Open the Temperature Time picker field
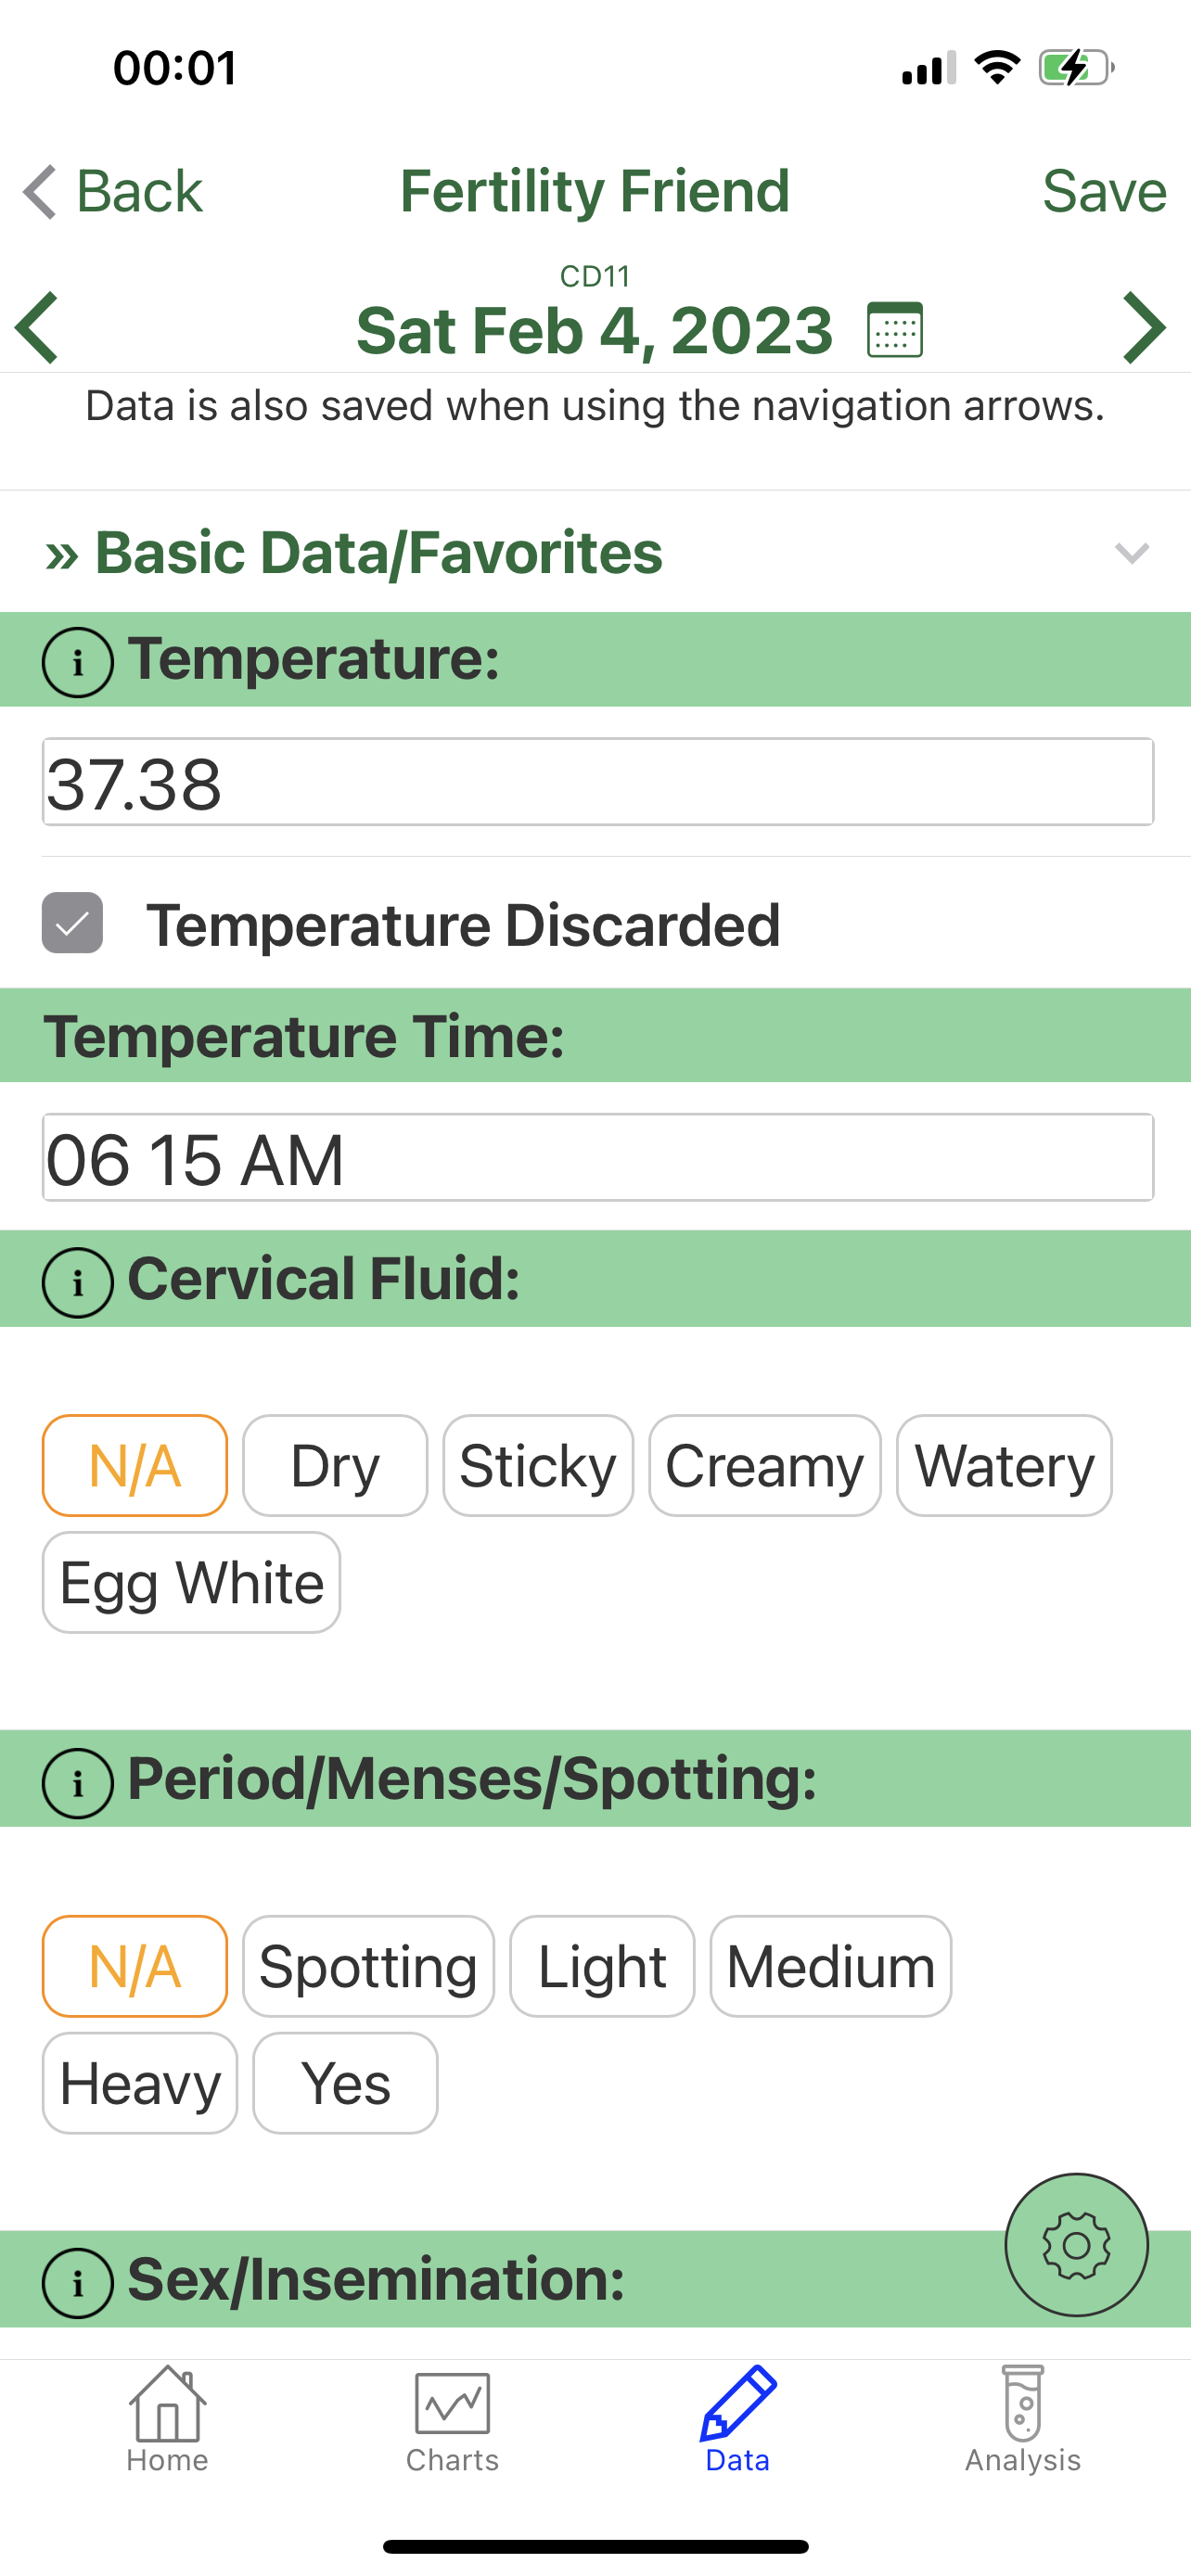The image size is (1191, 2576). point(597,1158)
